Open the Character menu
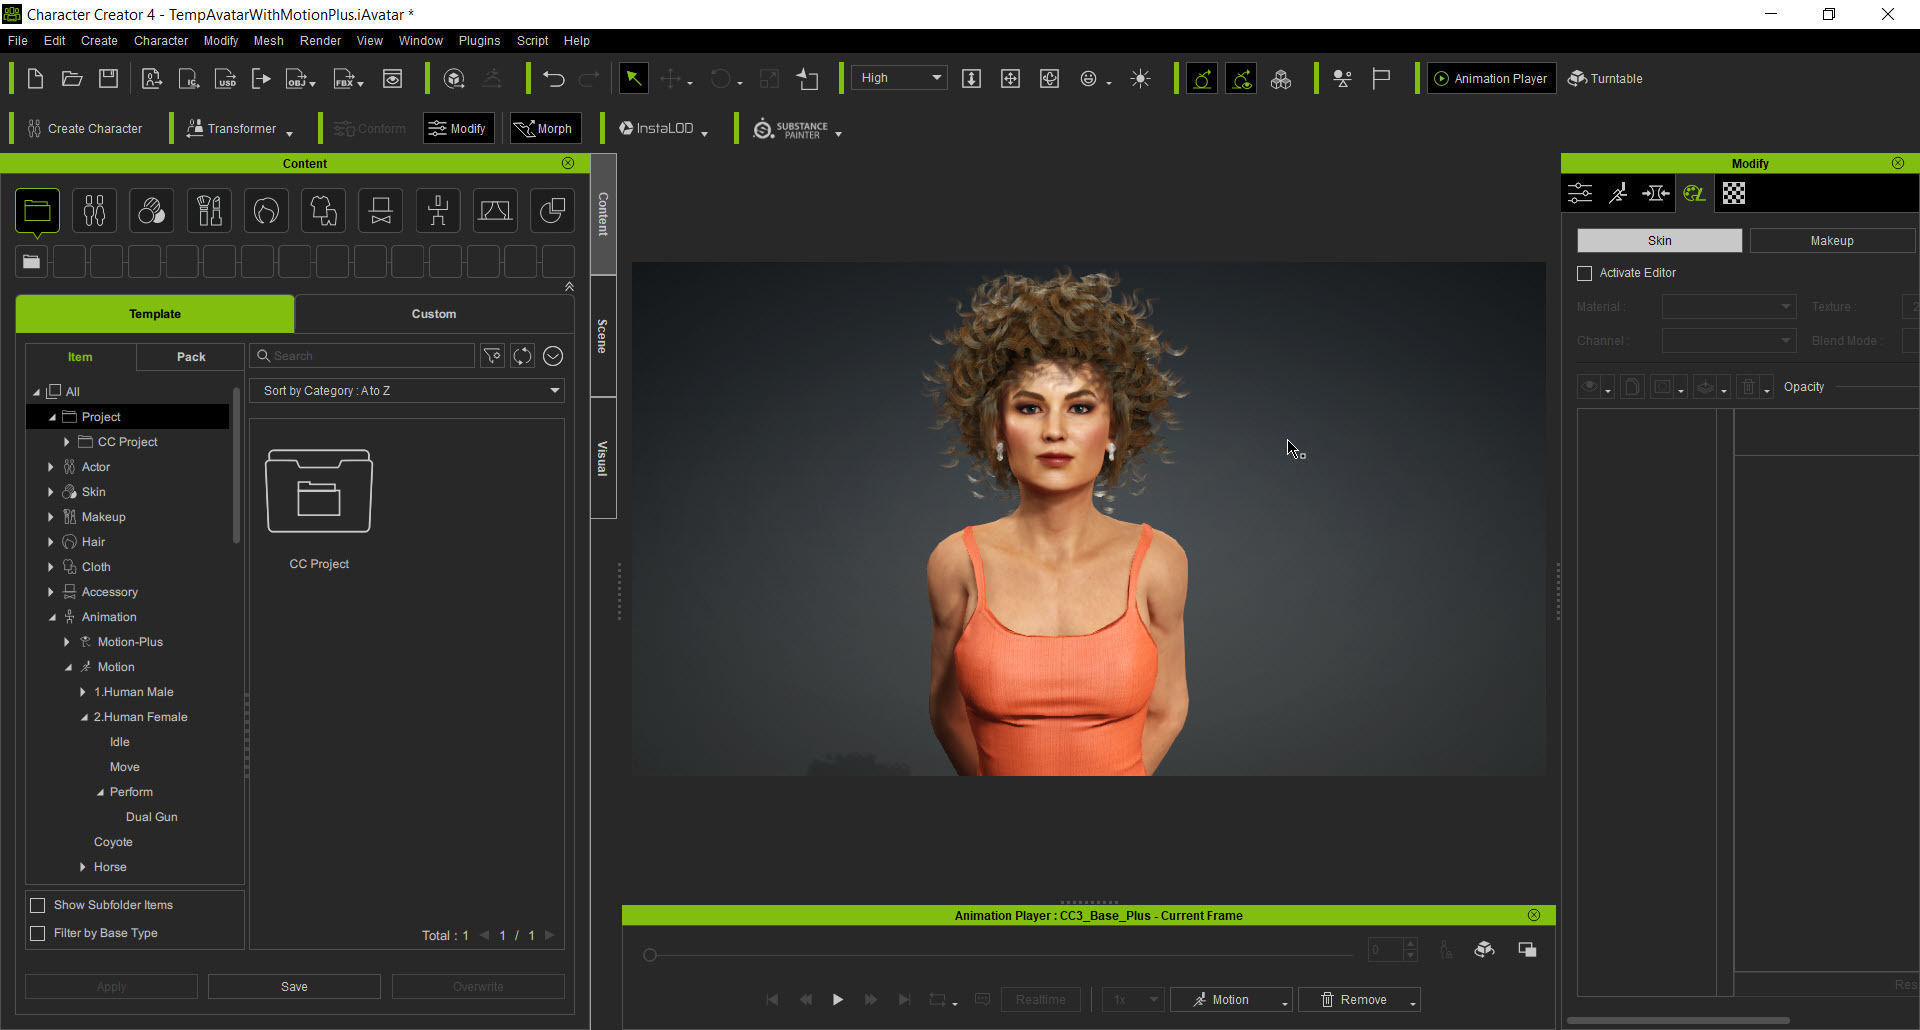The height and width of the screenshot is (1030, 1920). pos(161,41)
